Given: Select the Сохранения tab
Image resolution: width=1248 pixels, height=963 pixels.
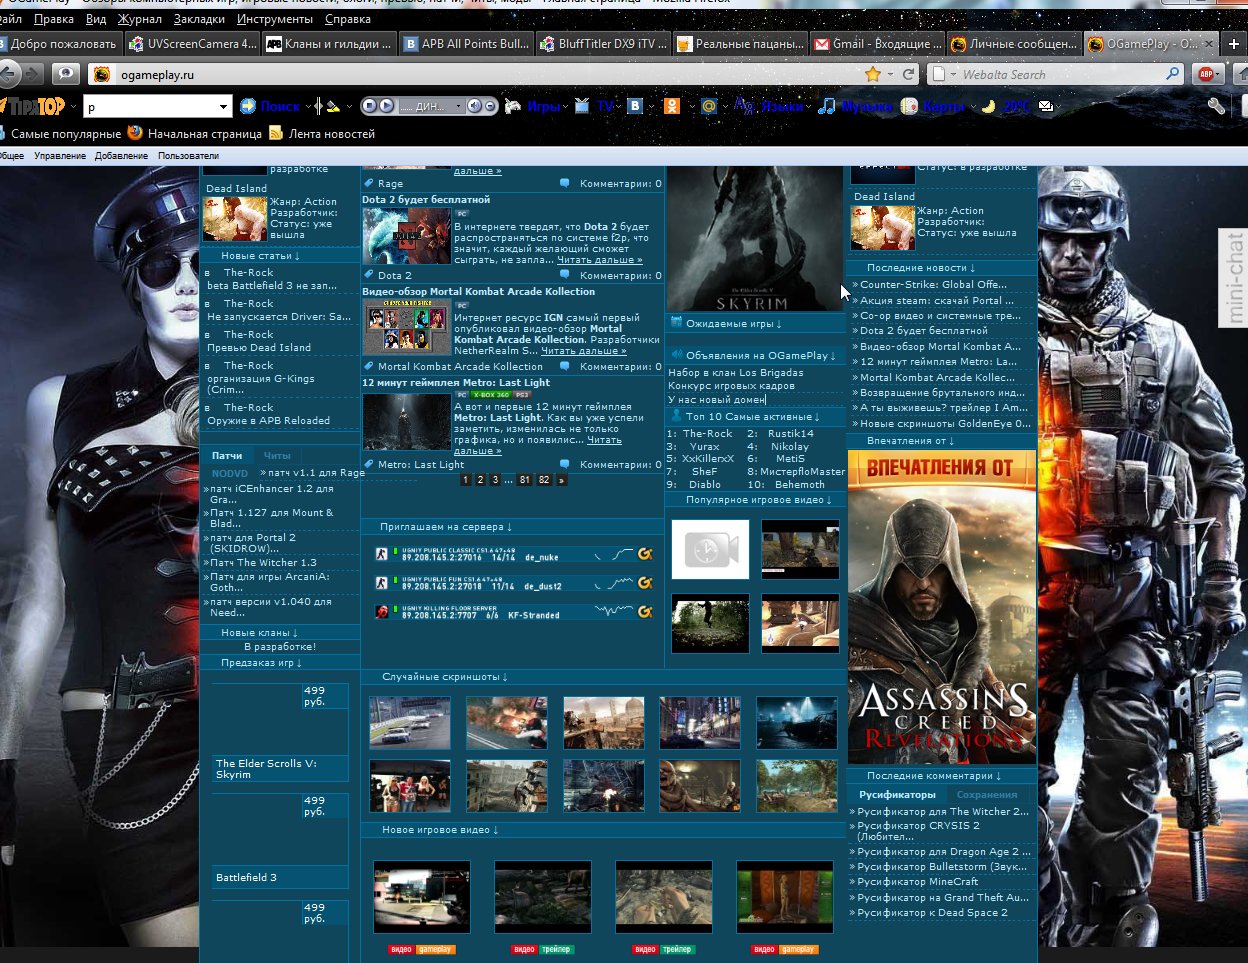Looking at the screenshot, I should coord(986,795).
